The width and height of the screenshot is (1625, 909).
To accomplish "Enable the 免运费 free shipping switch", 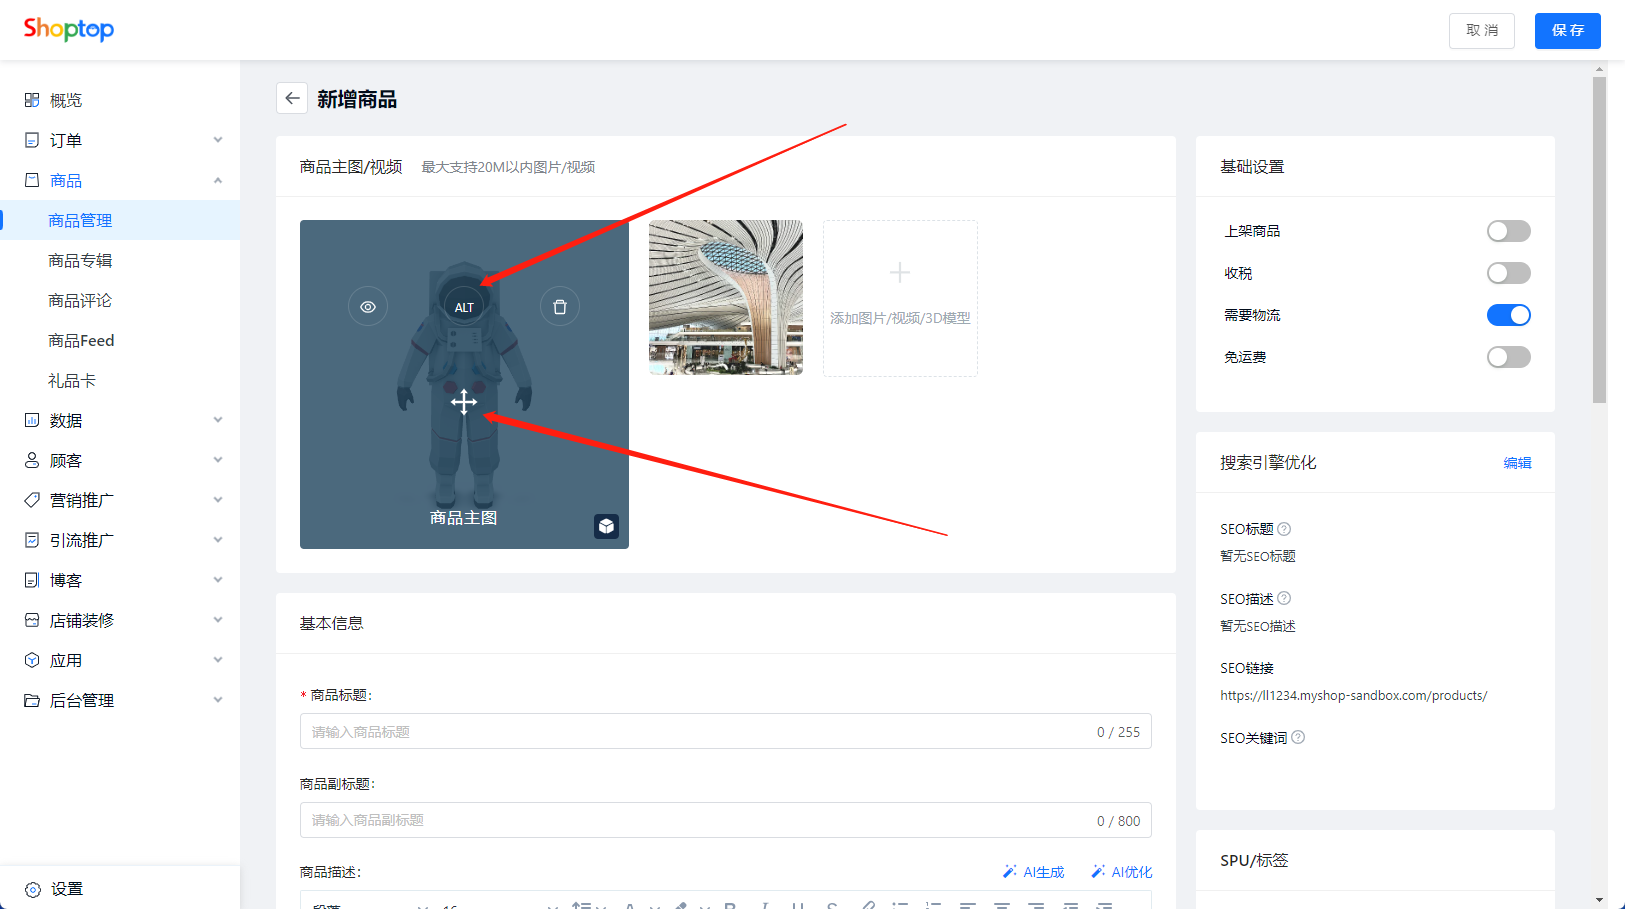I will pos(1509,357).
